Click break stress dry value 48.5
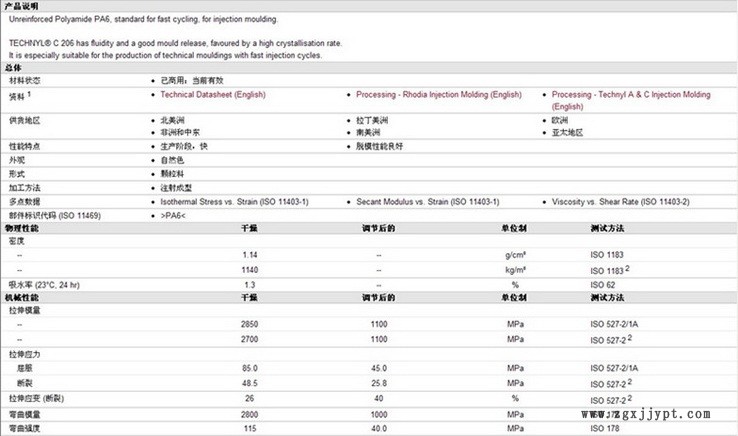 coord(249,383)
